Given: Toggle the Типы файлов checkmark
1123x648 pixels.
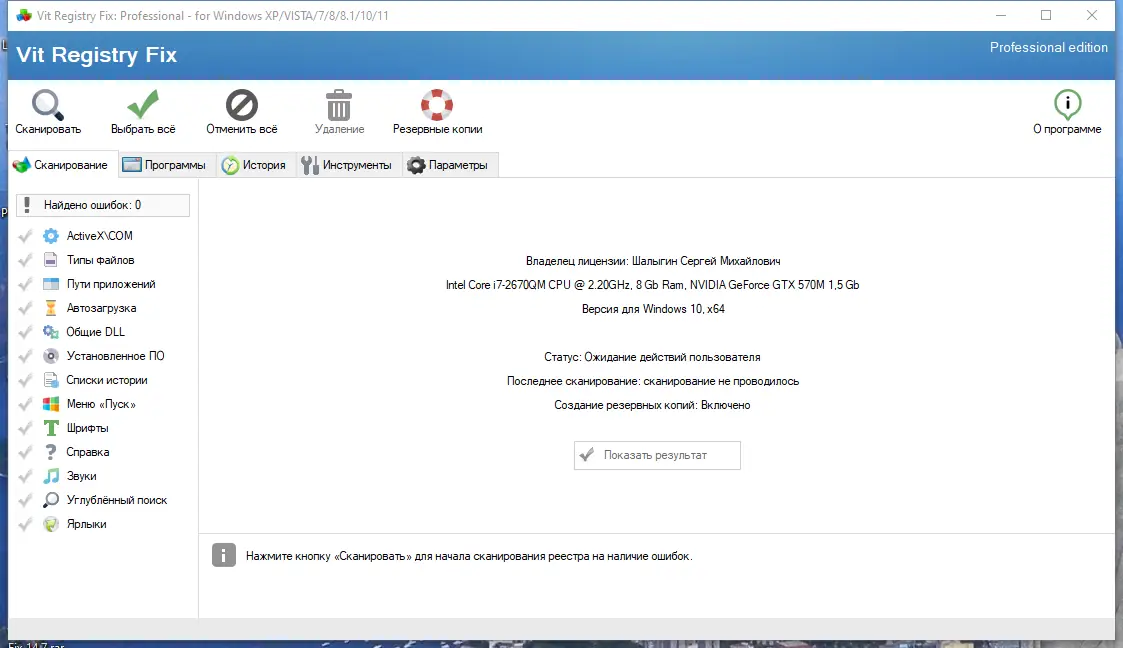Looking at the screenshot, I should pyautogui.click(x=25, y=260).
